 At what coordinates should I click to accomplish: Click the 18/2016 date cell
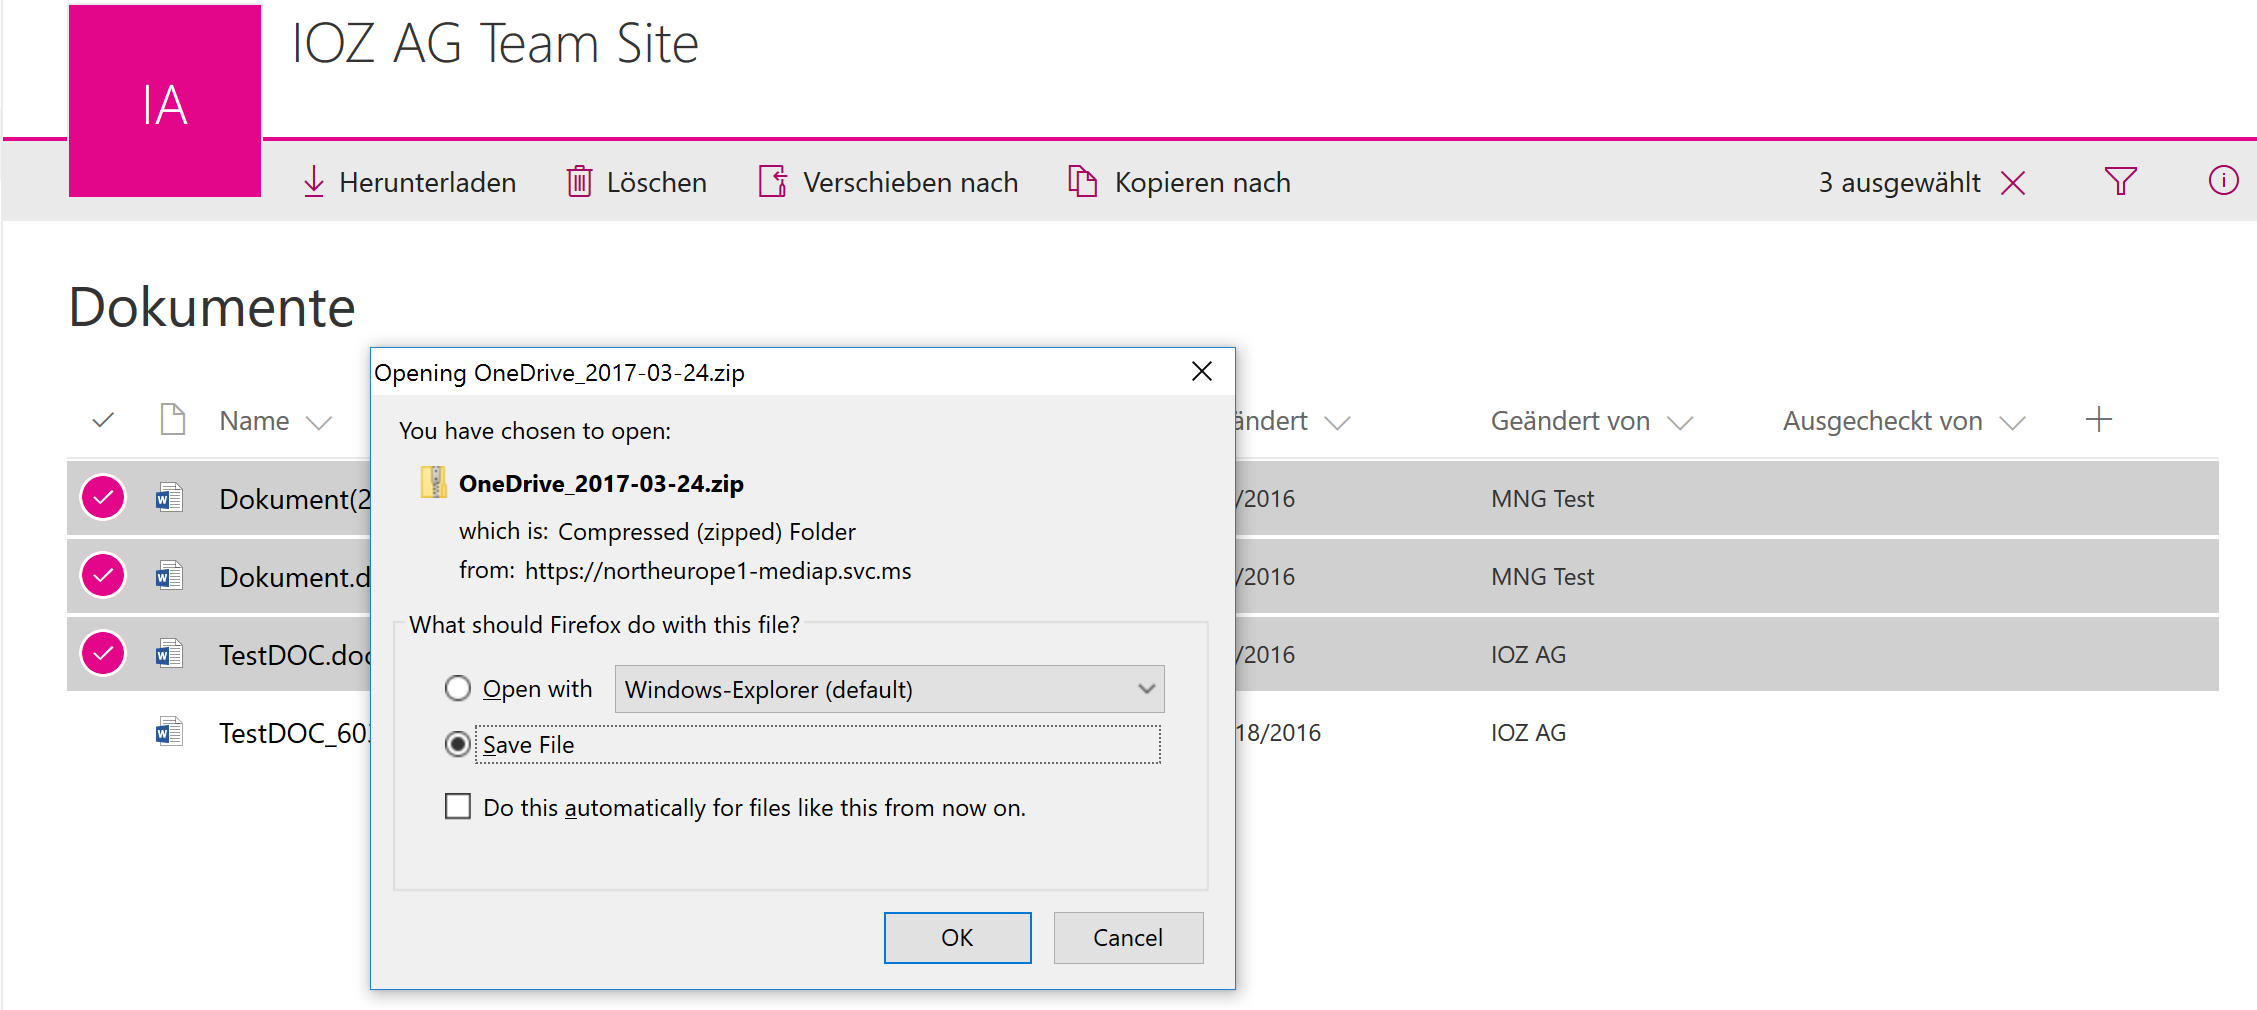pos(1278,732)
